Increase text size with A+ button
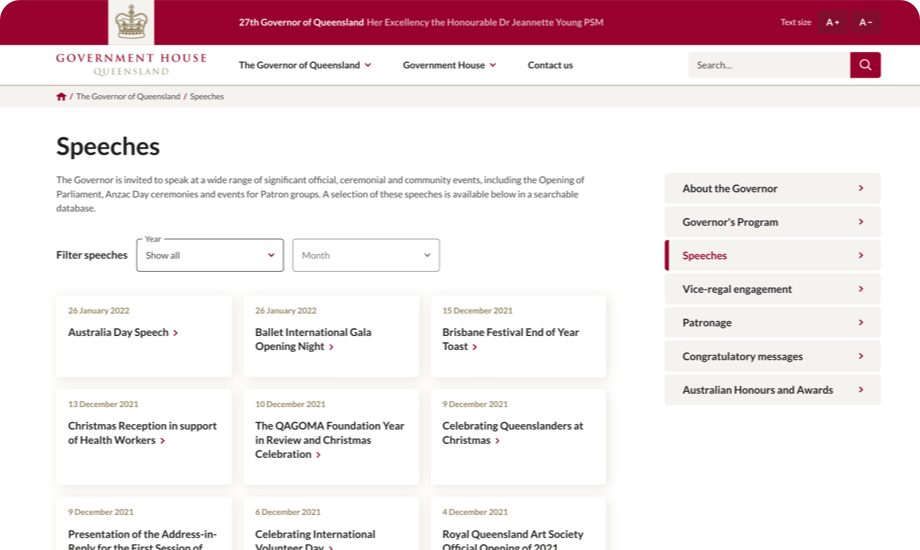 pos(832,22)
